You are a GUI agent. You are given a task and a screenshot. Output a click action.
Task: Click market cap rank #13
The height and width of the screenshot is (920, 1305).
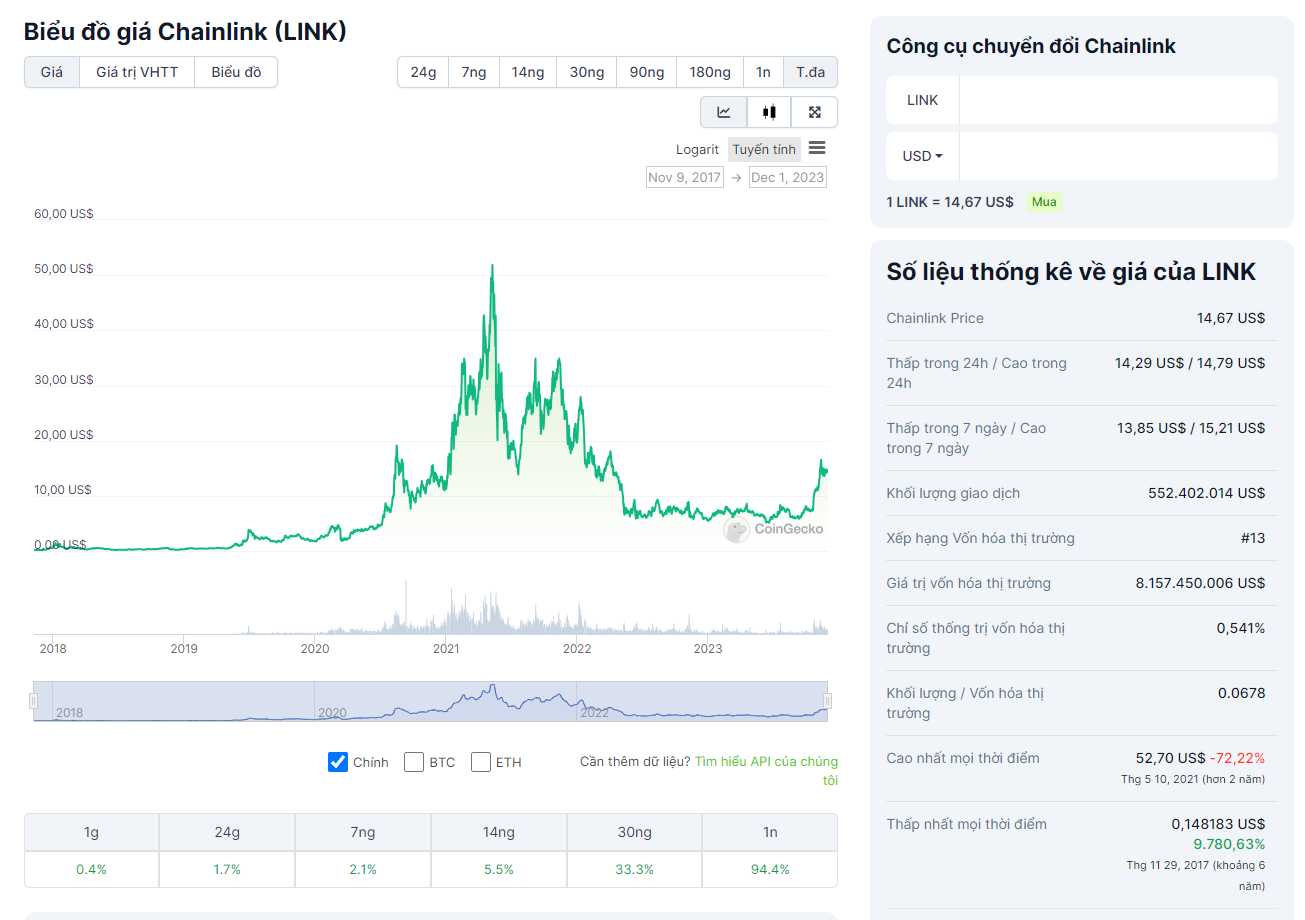1253,538
